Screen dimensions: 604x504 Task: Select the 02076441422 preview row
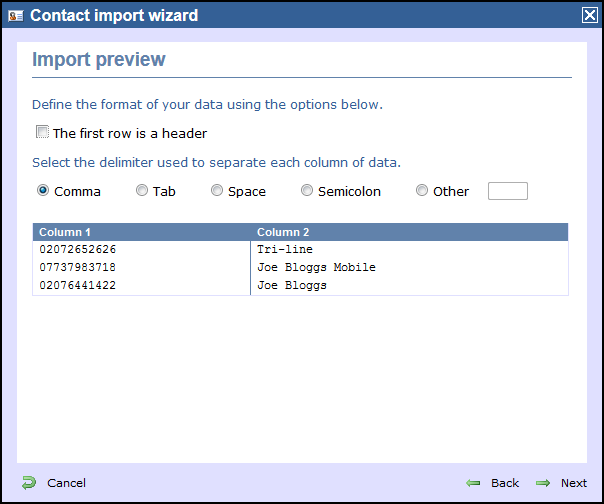300,286
